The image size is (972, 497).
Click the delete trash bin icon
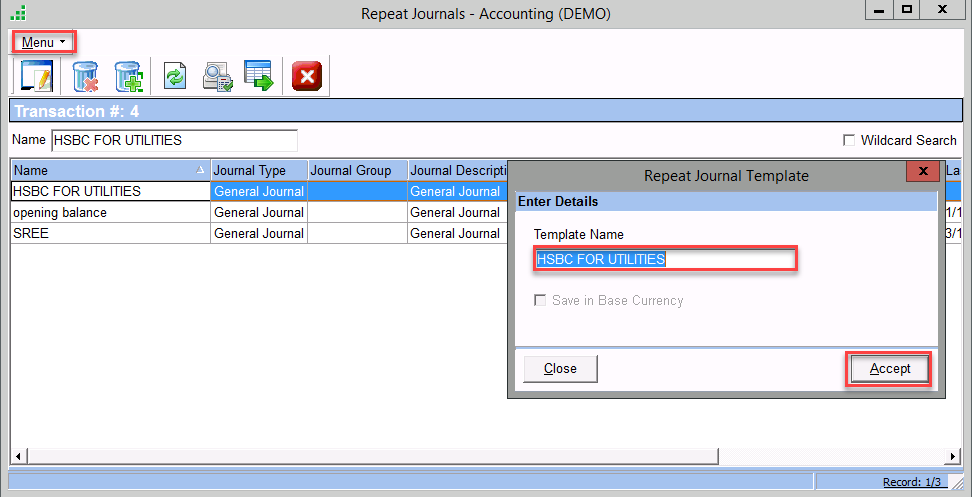[x=87, y=77]
